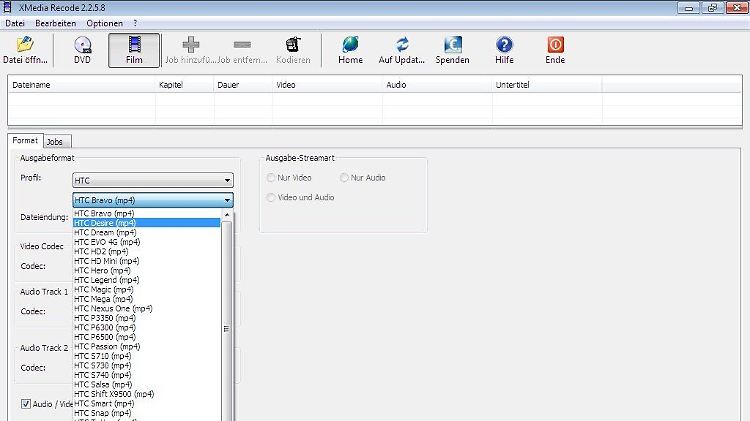Select HTC Snap (mp4) entry
The image size is (750, 421).
tap(146, 413)
